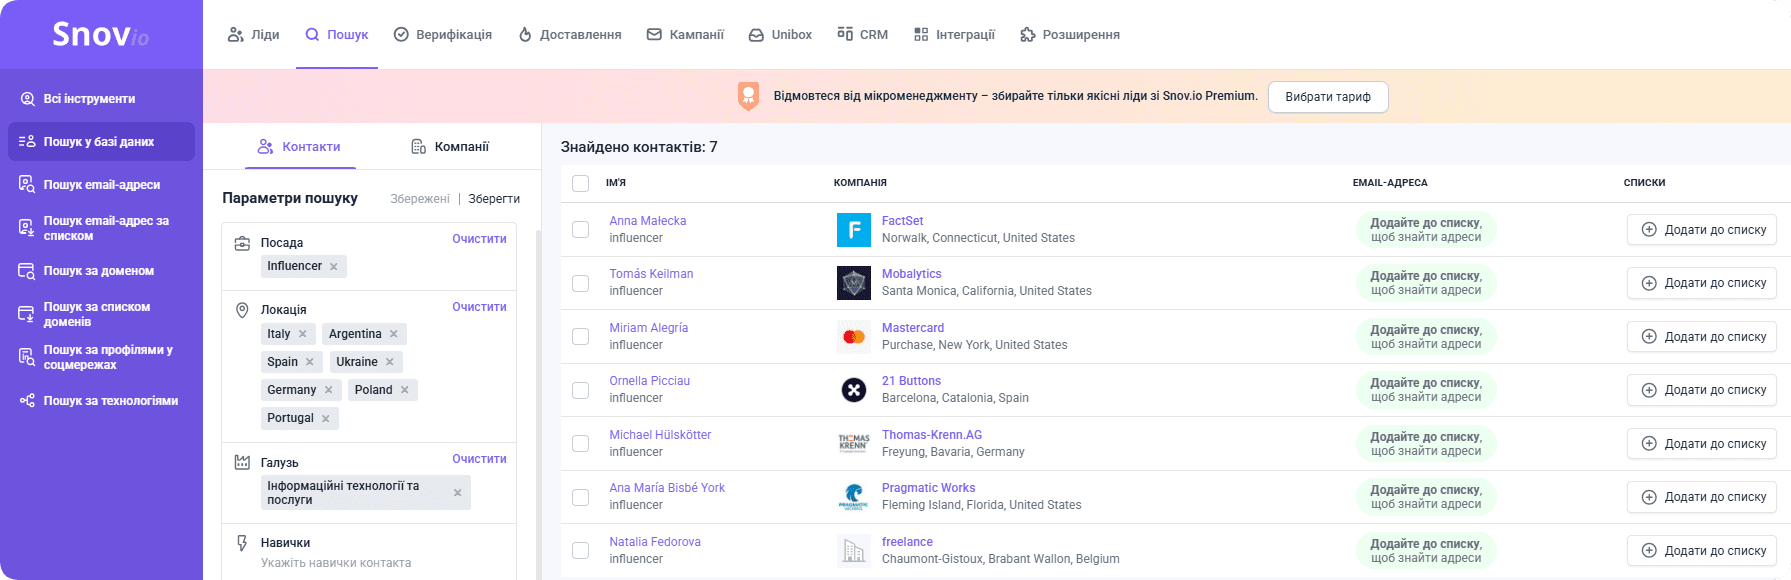Check the box for Tomás Keilman
This screenshot has height=580, width=1791.
[x=580, y=283]
